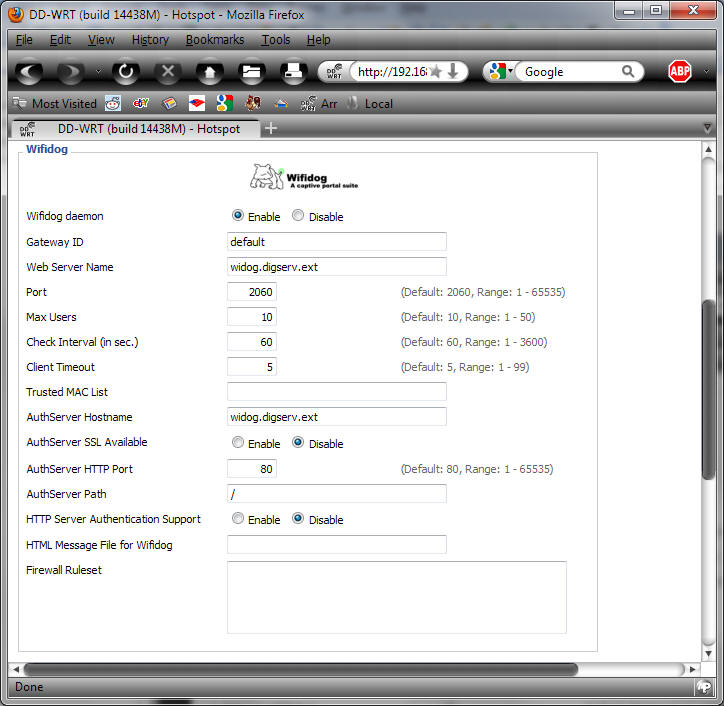Open the Bank of America flag bookmark
This screenshot has width=724, height=706.
197,103
